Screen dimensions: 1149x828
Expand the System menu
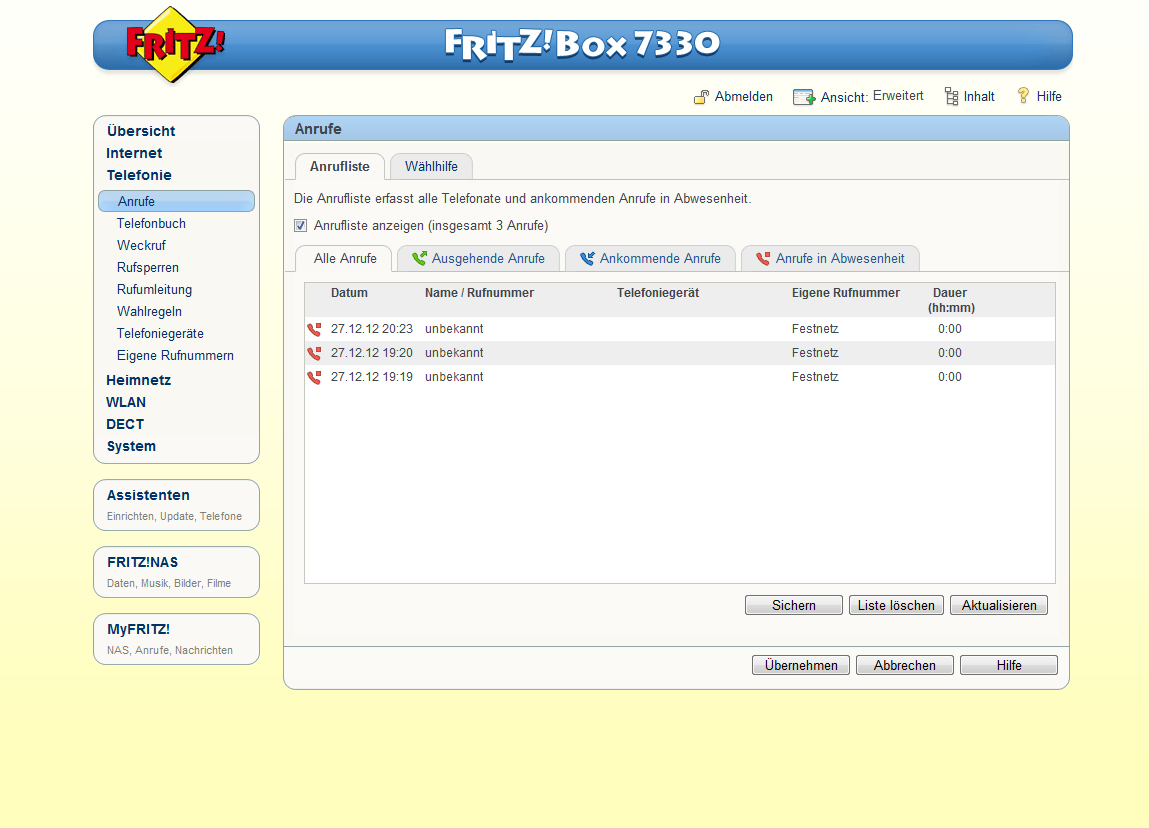131,446
